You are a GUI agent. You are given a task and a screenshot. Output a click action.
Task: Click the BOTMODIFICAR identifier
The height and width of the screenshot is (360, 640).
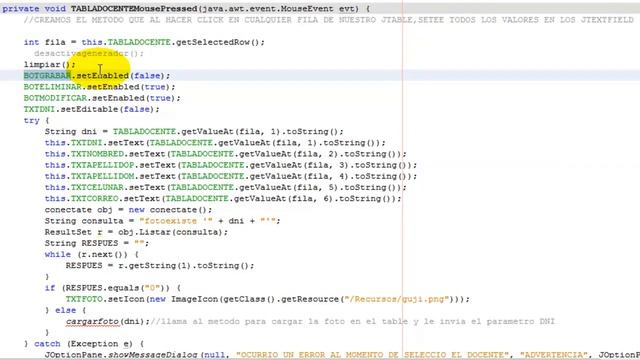point(55,98)
